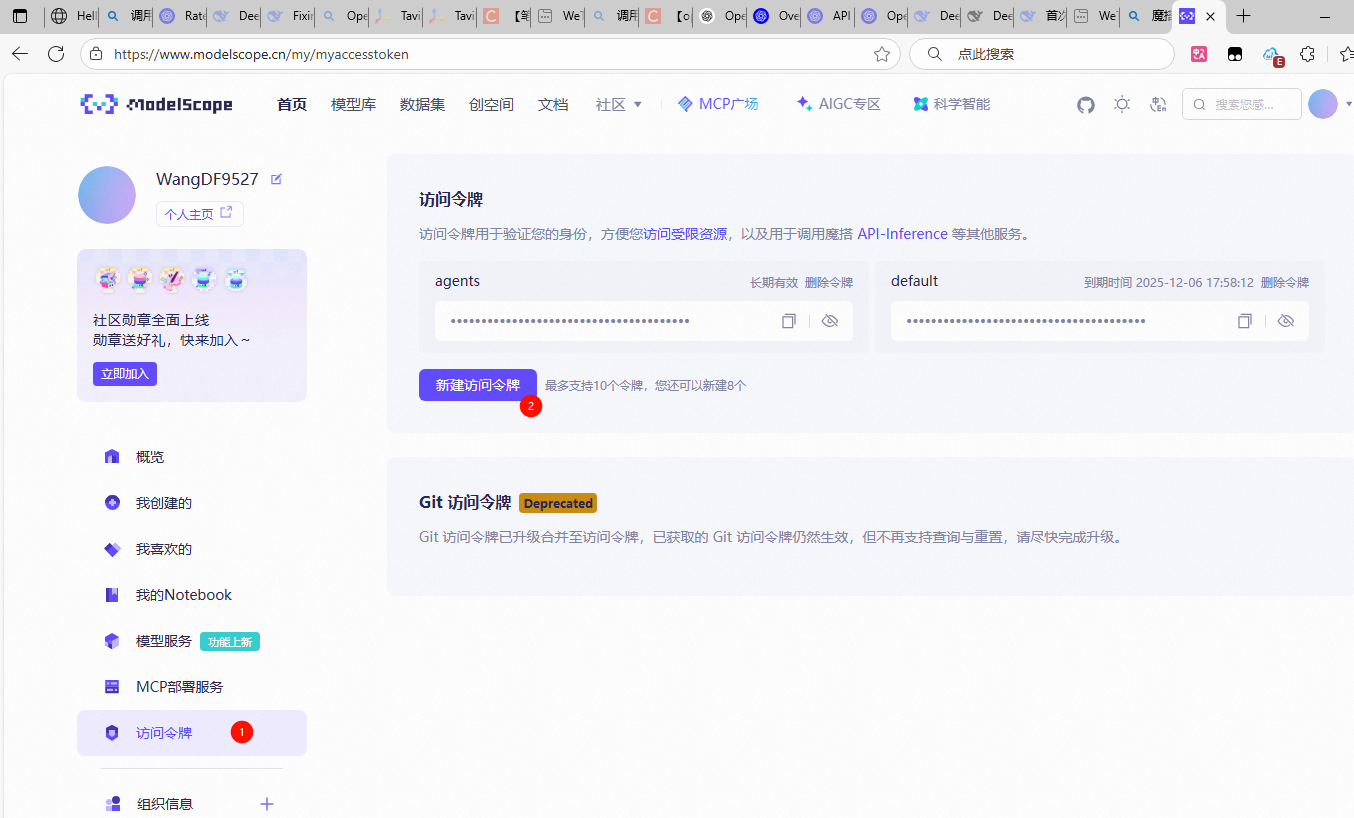Click the large profile avatar picture
Screen dimensions: 1354x818
coord(107,195)
